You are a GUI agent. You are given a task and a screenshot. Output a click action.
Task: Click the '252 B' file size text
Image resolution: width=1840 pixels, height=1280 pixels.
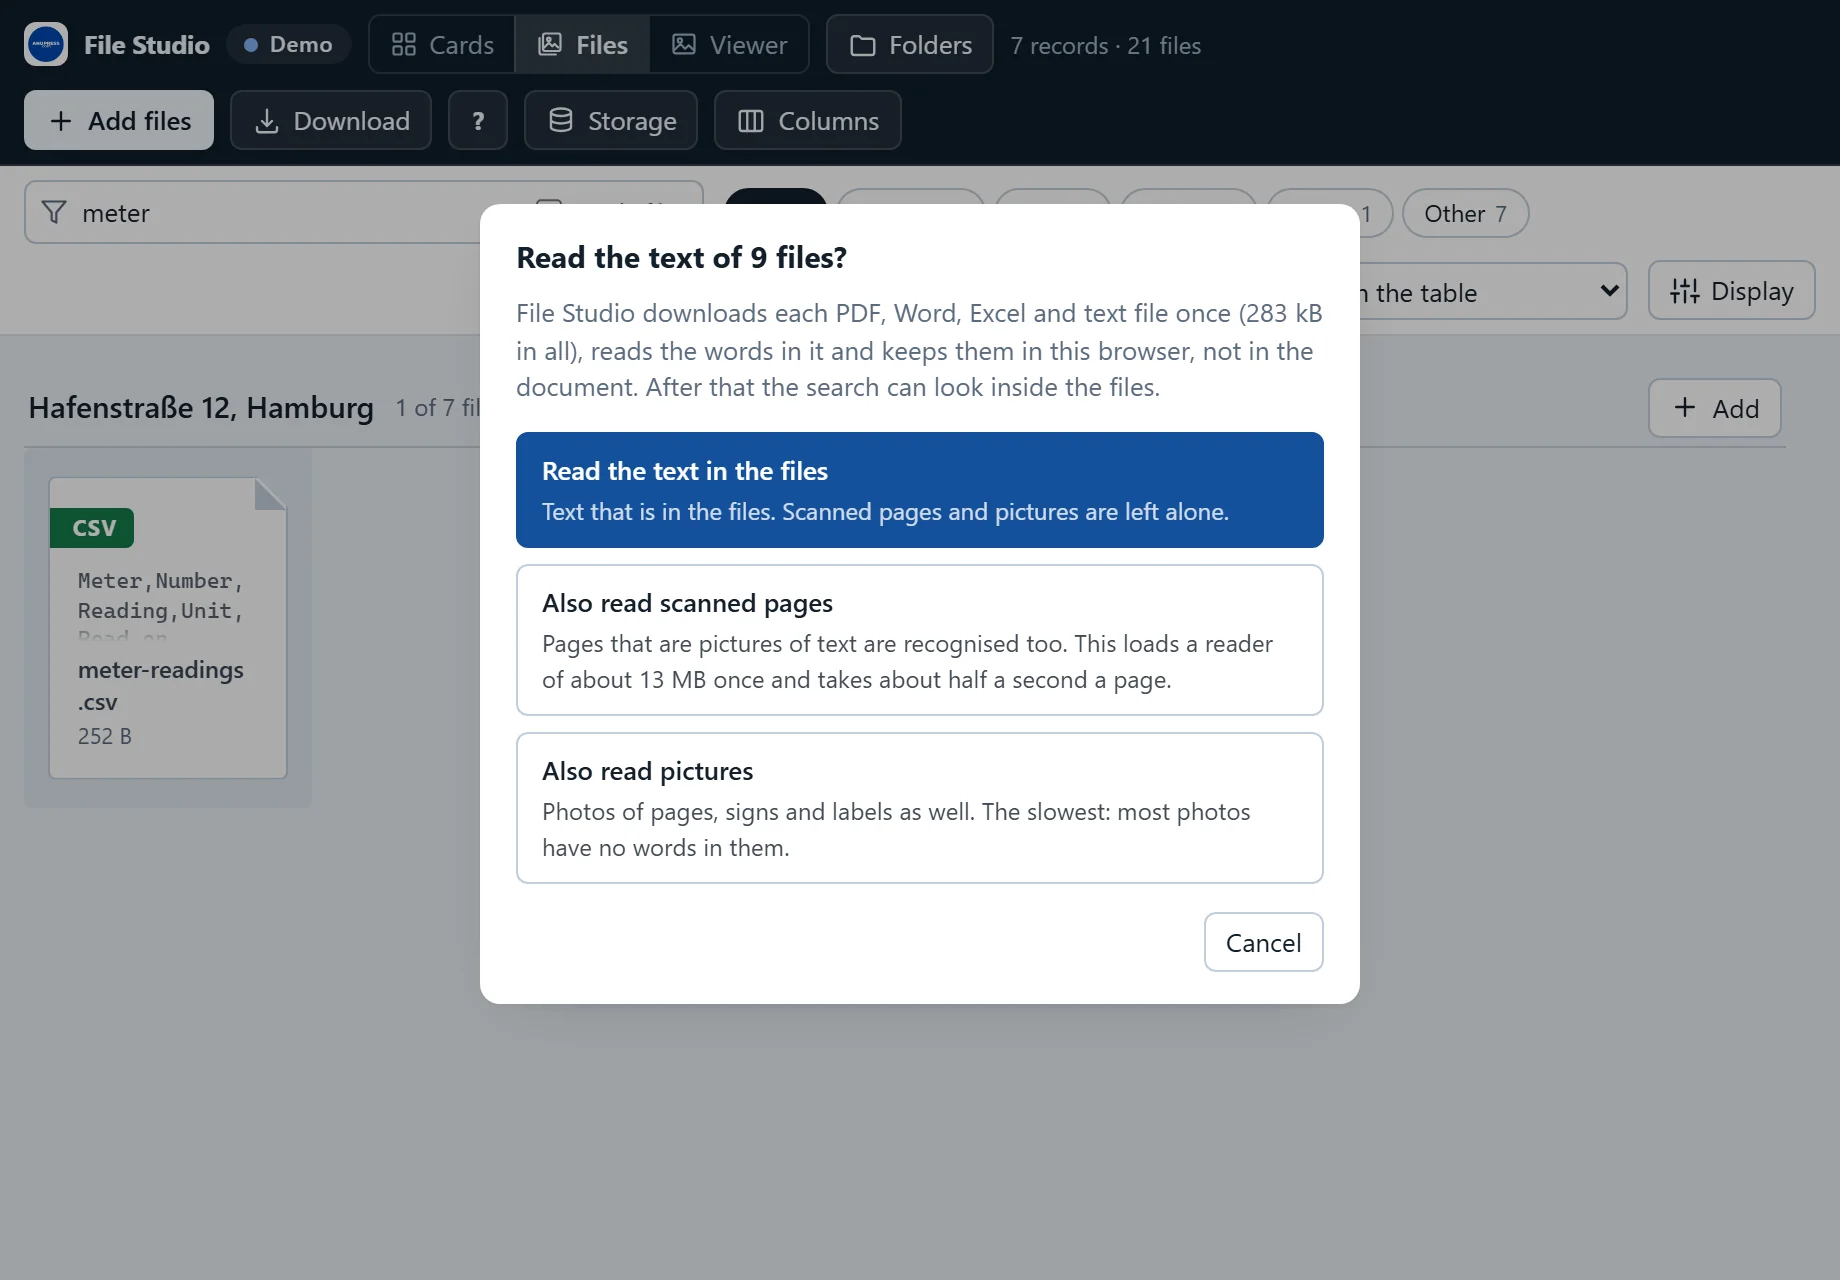coord(105,736)
